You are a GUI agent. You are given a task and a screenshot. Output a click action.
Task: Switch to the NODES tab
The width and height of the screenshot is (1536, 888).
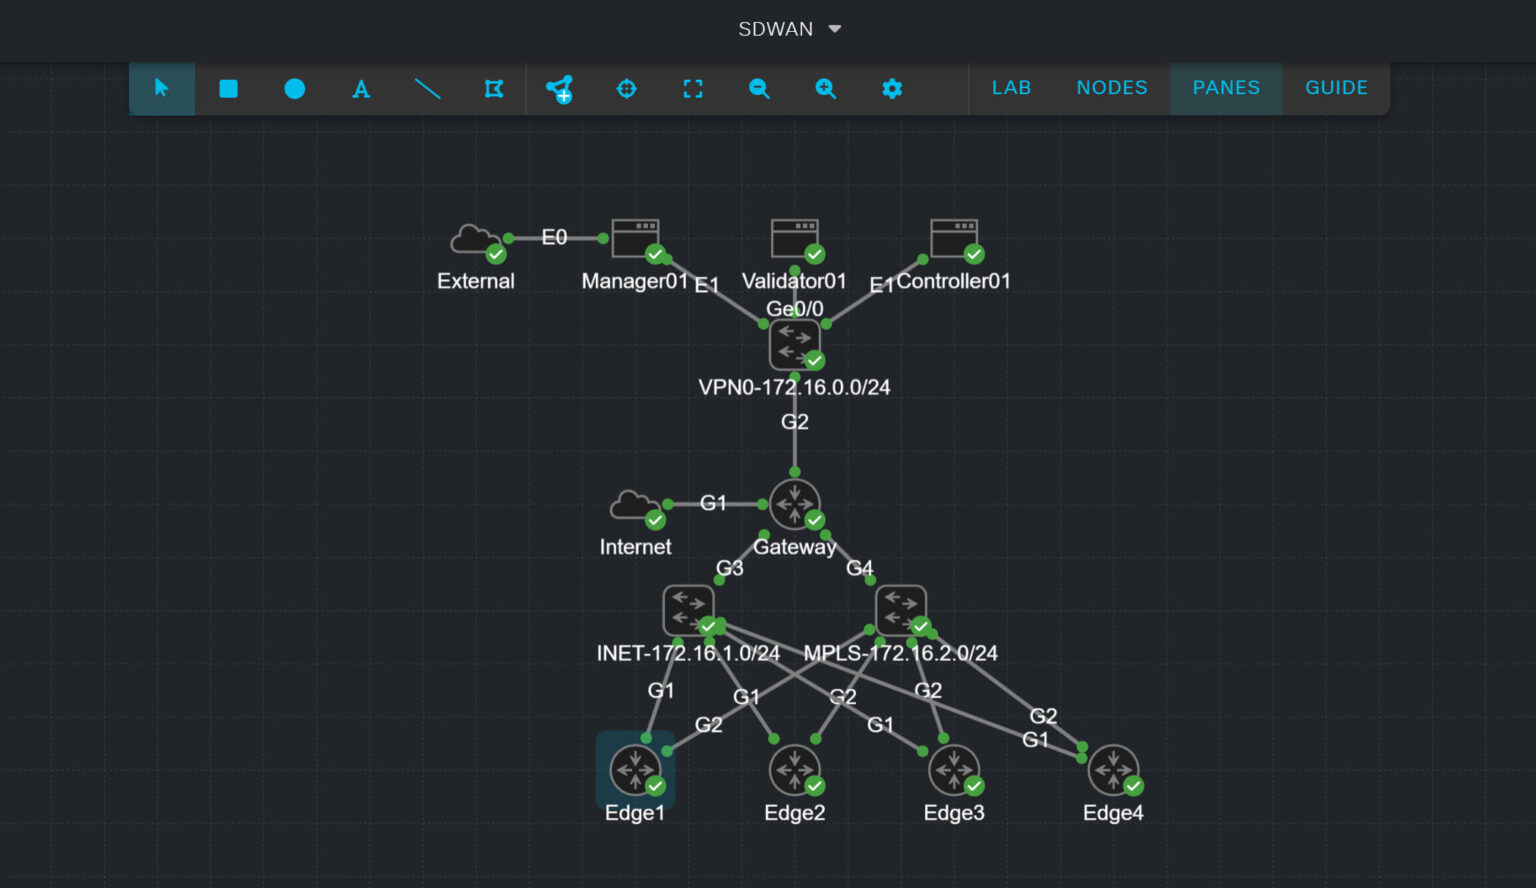pyautogui.click(x=1112, y=88)
